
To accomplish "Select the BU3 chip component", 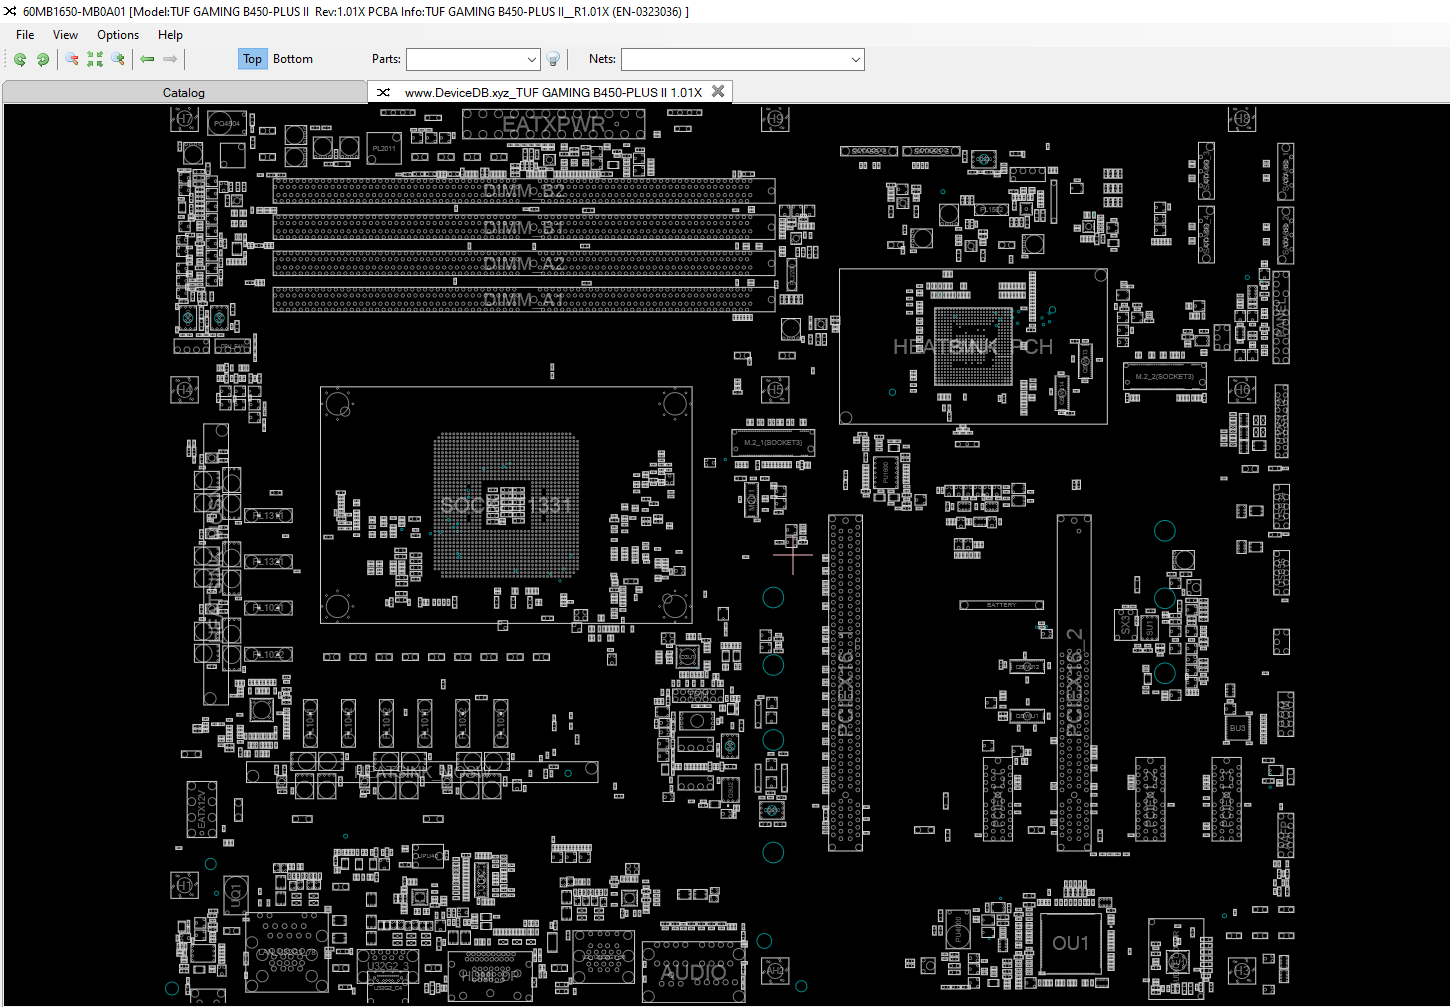I will 1237,727.
